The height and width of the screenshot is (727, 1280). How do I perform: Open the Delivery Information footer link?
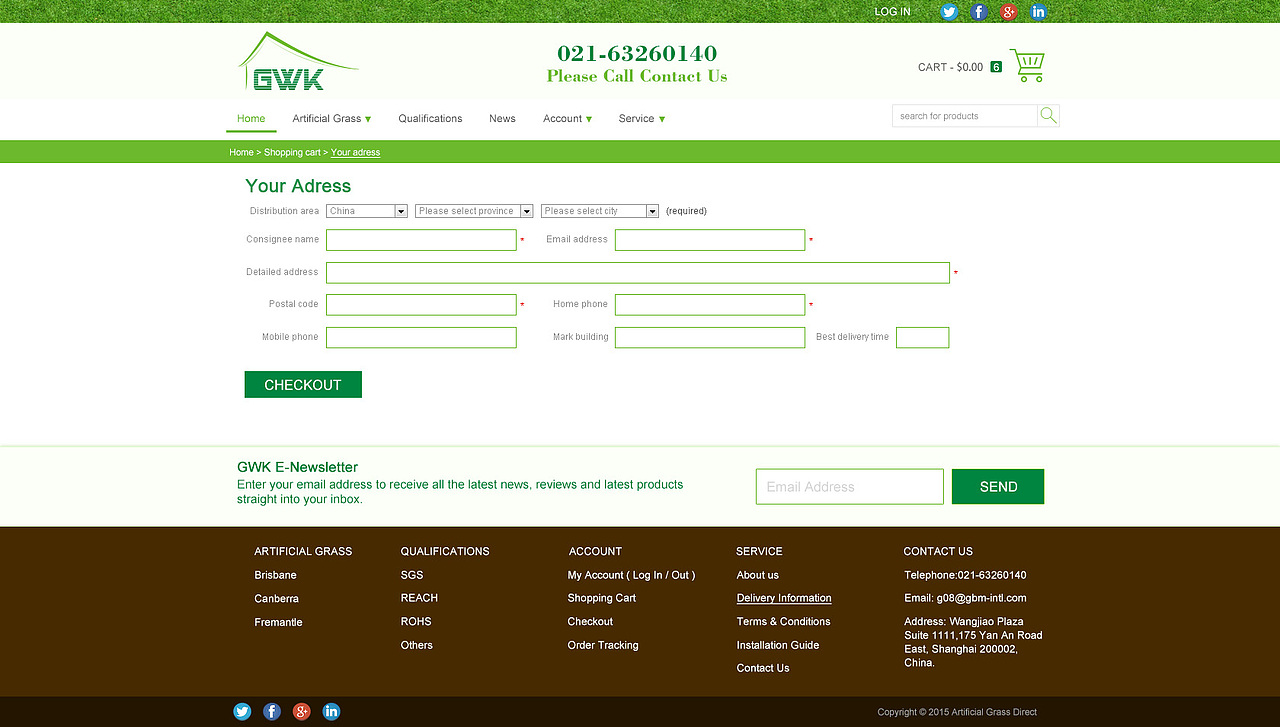click(784, 598)
